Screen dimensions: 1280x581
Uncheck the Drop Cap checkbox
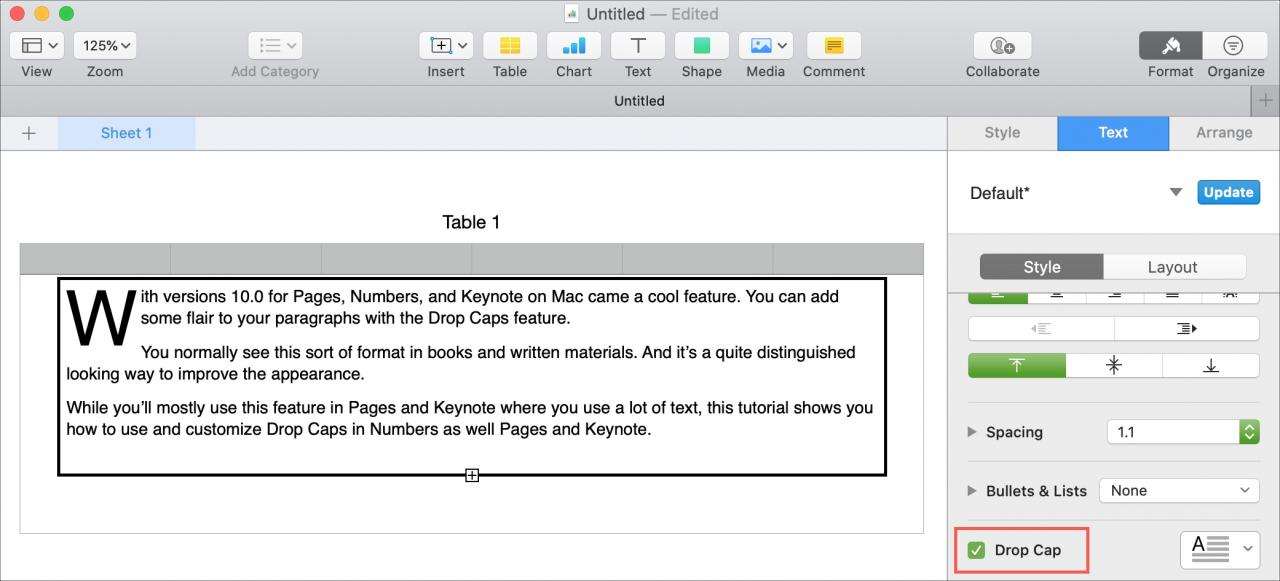tap(976, 550)
